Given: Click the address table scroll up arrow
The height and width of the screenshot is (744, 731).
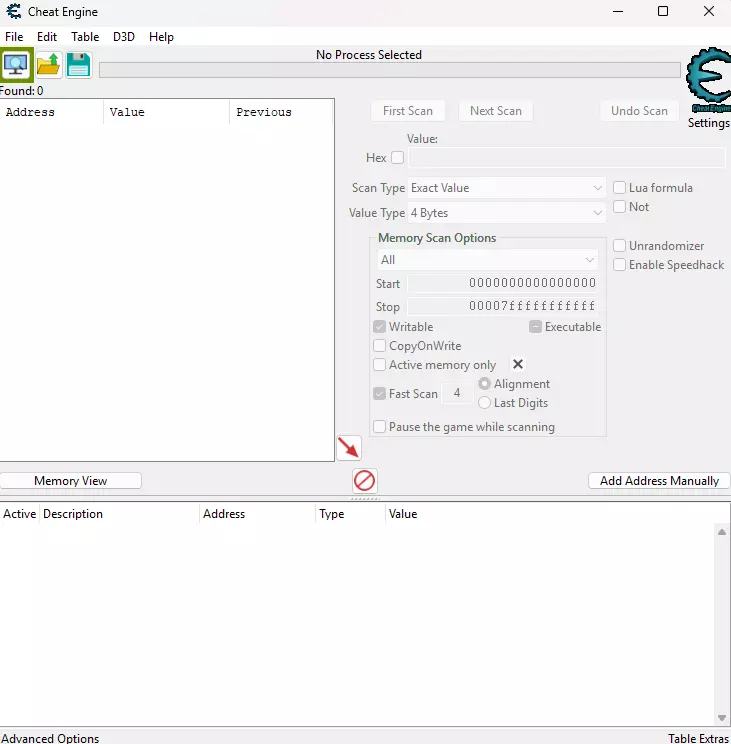Looking at the screenshot, I should point(722,532).
